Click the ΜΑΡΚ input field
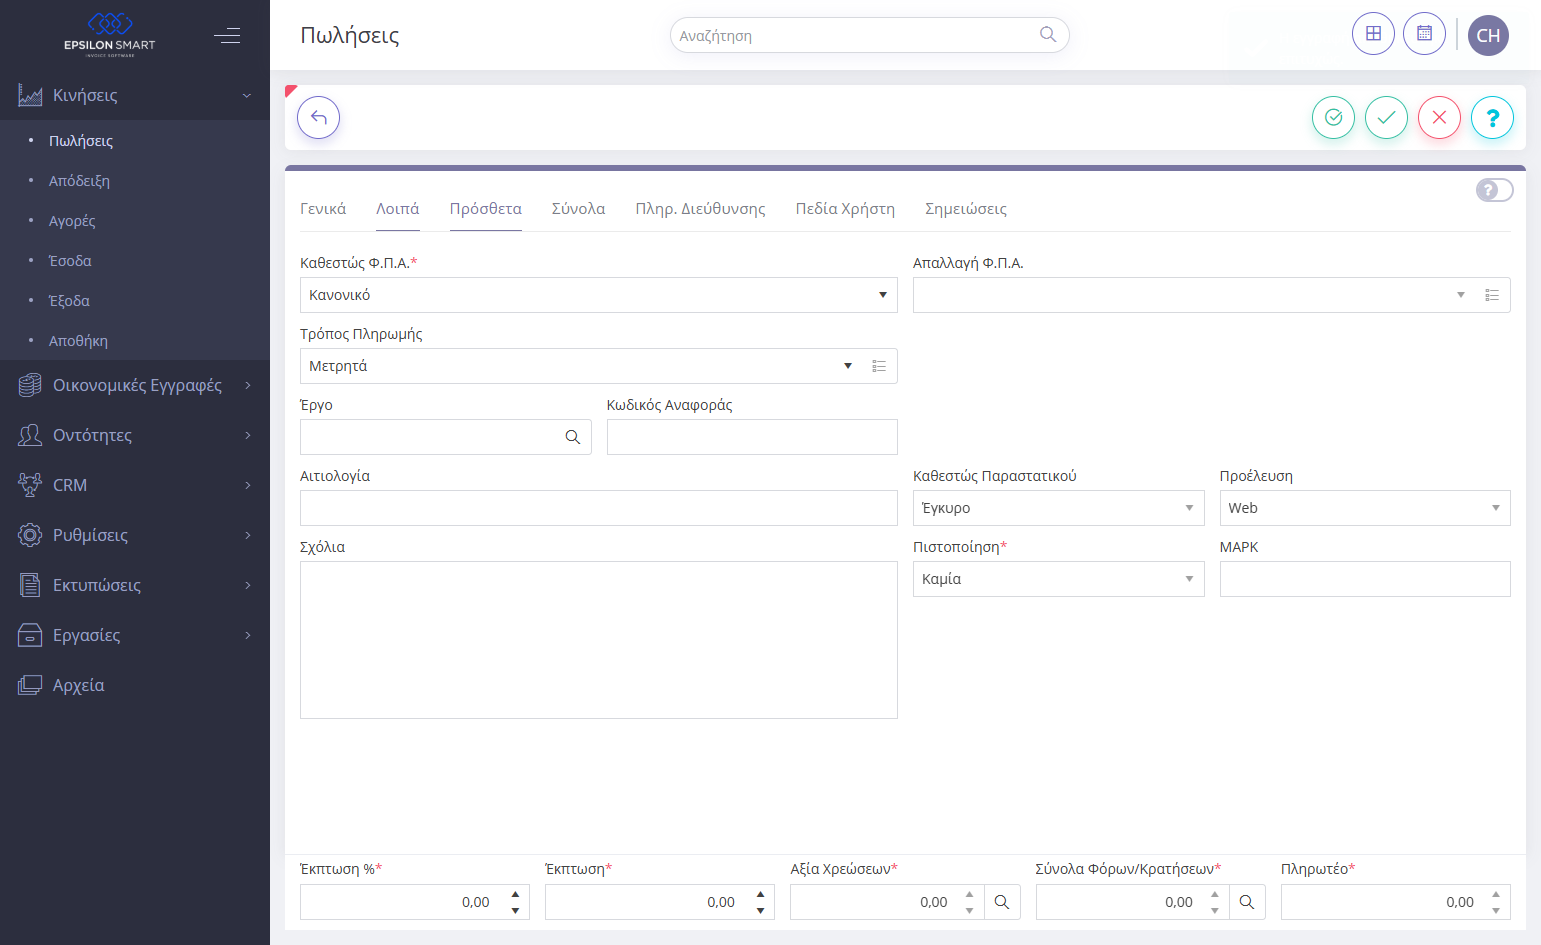Viewport: 1541px width, 945px height. [x=1365, y=579]
